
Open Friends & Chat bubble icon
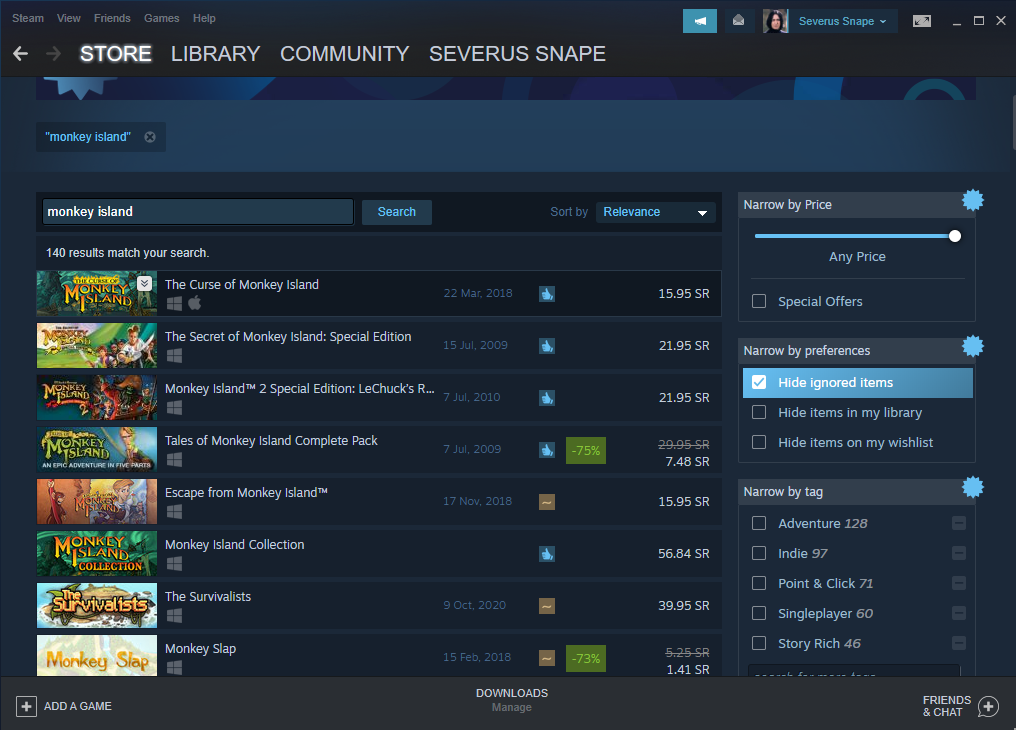(x=988, y=706)
